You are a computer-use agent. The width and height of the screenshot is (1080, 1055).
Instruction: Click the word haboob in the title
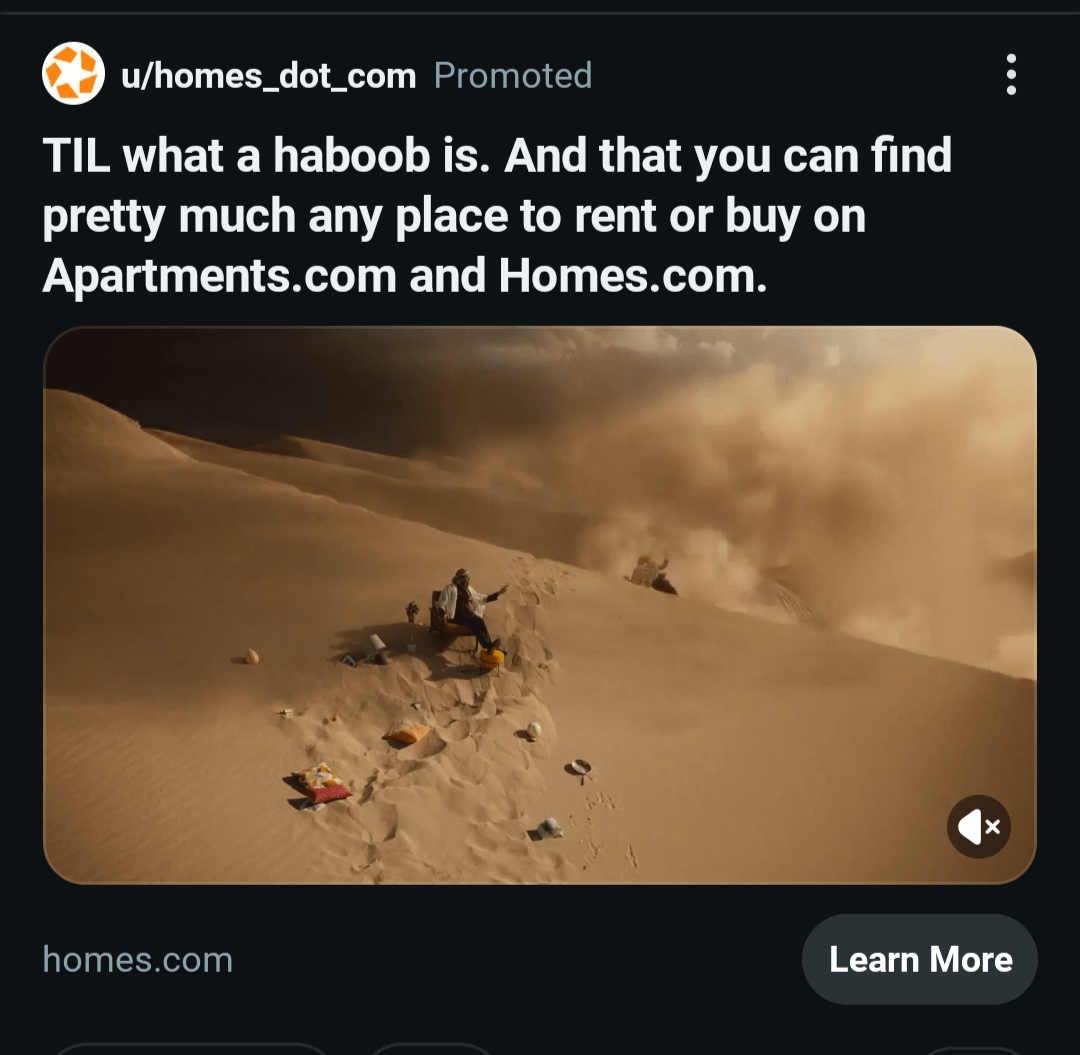pos(352,156)
